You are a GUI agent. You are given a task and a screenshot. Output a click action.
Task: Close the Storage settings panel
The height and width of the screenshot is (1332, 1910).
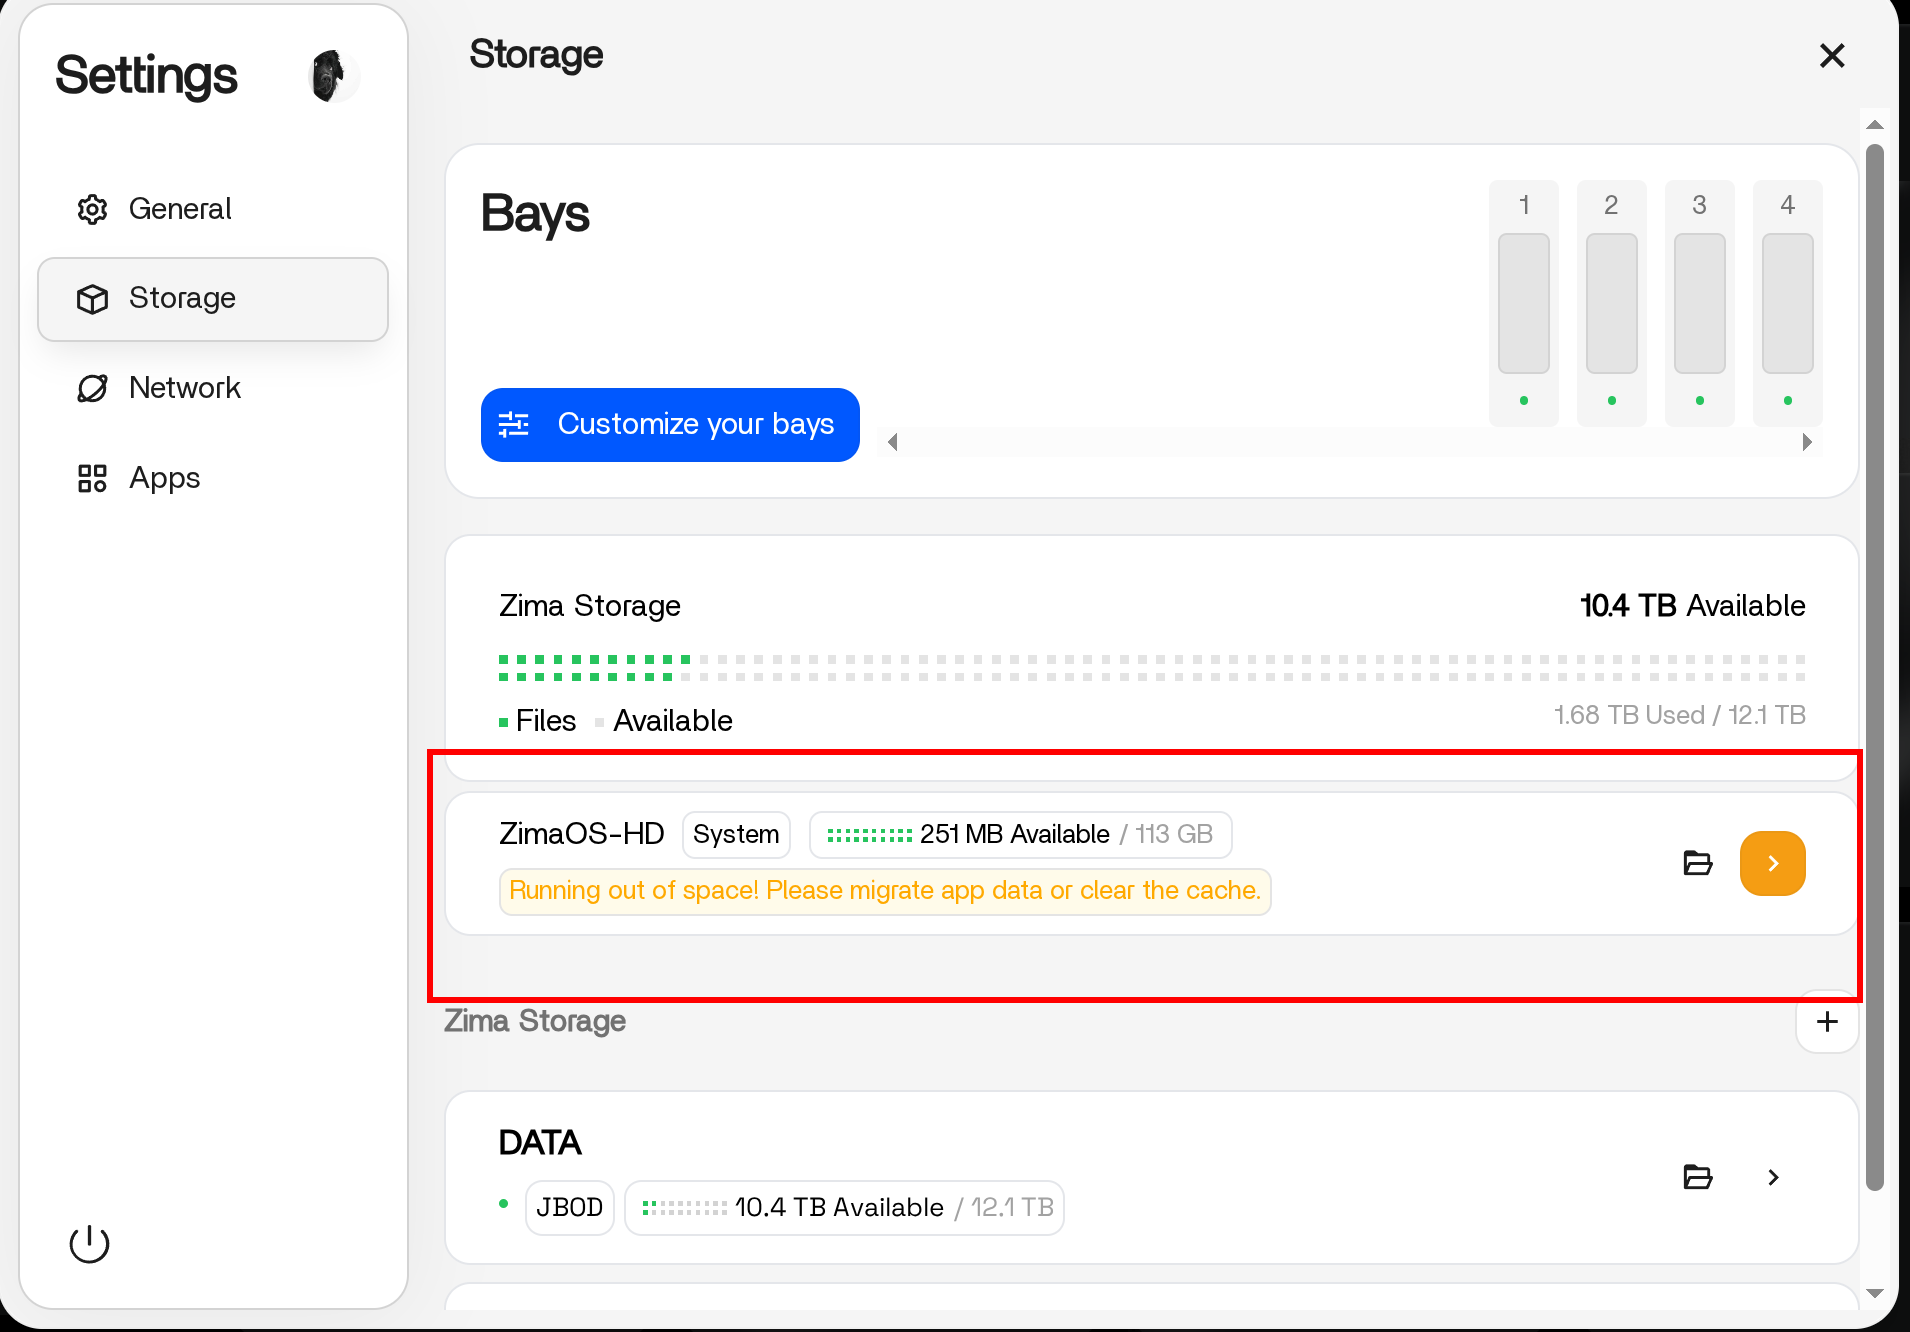point(1831,56)
